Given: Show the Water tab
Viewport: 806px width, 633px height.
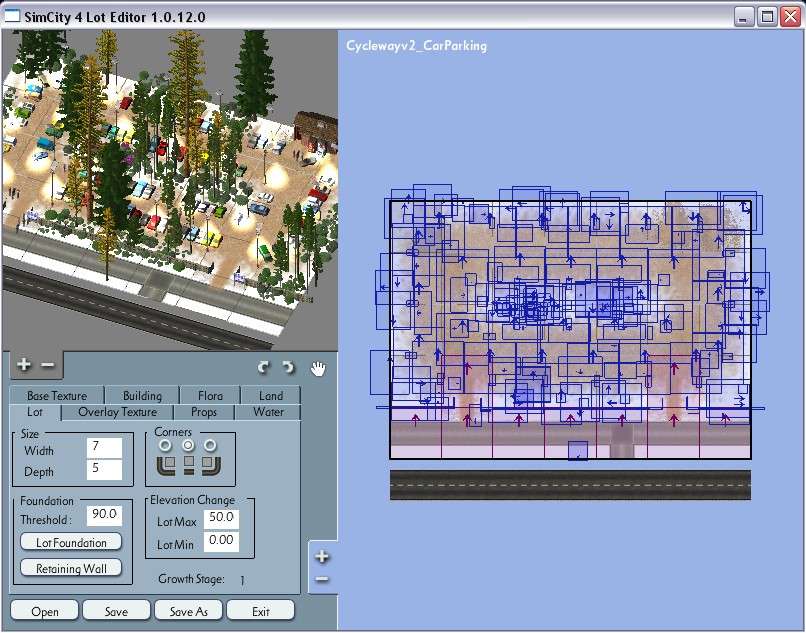Looking at the screenshot, I should coord(268,412).
